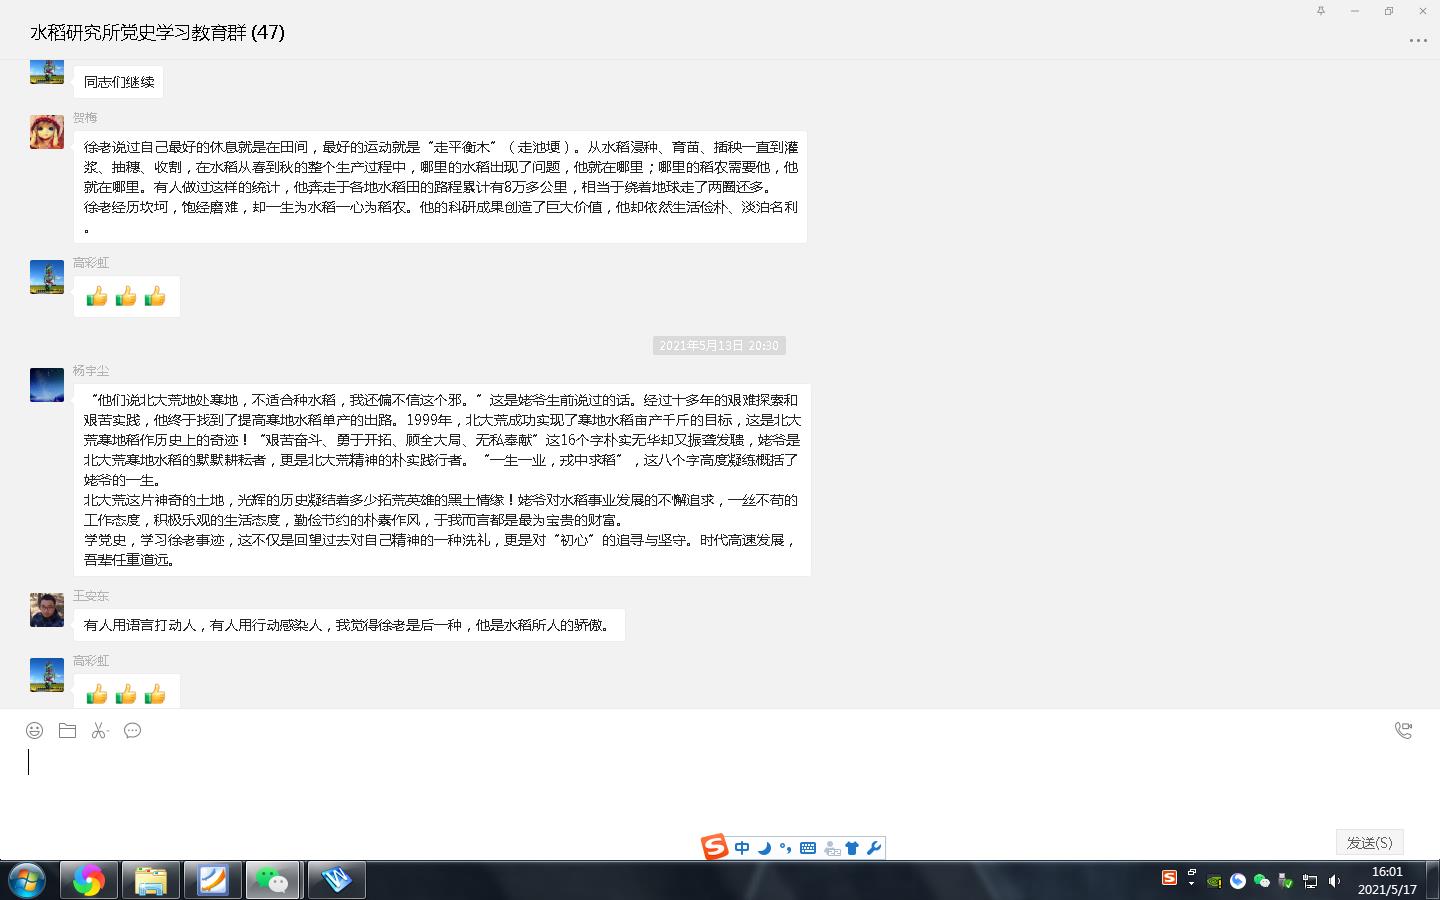Image resolution: width=1440 pixels, height=900 pixels.
Task: Click the message 同志们继续
Action: click(x=119, y=82)
